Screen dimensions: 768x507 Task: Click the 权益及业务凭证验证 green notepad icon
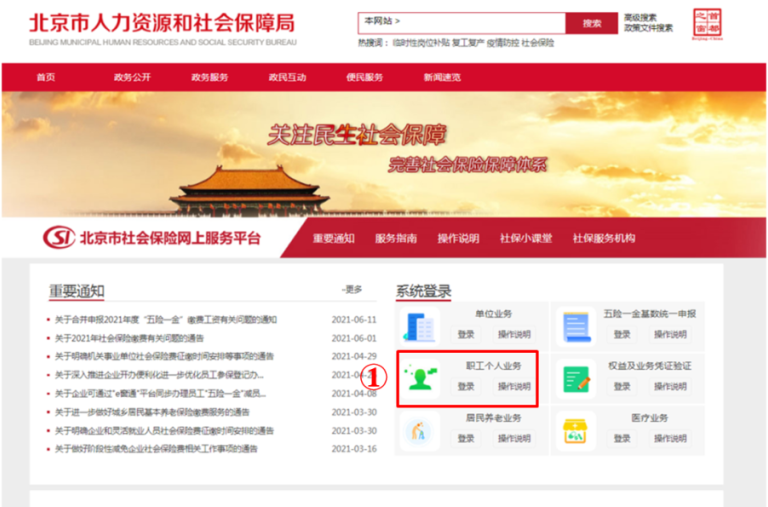[576, 379]
